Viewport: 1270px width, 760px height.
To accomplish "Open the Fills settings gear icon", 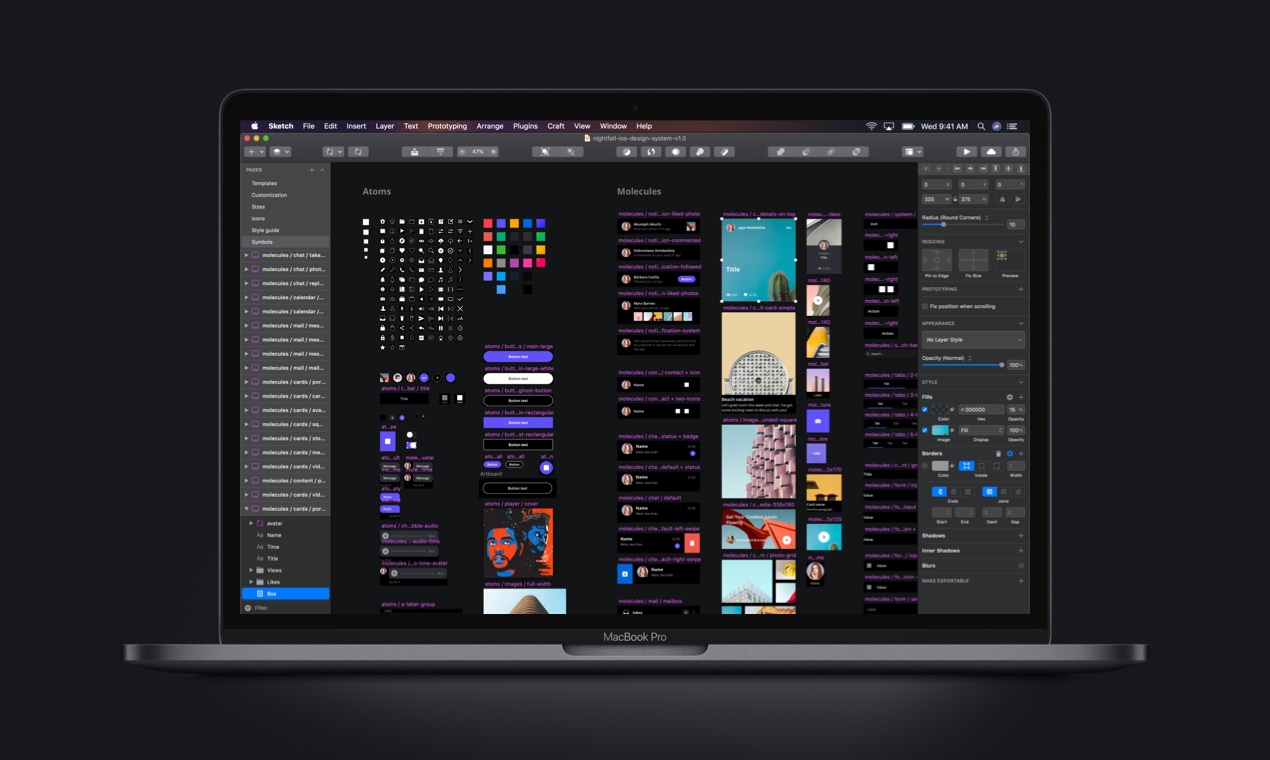I will (1009, 397).
